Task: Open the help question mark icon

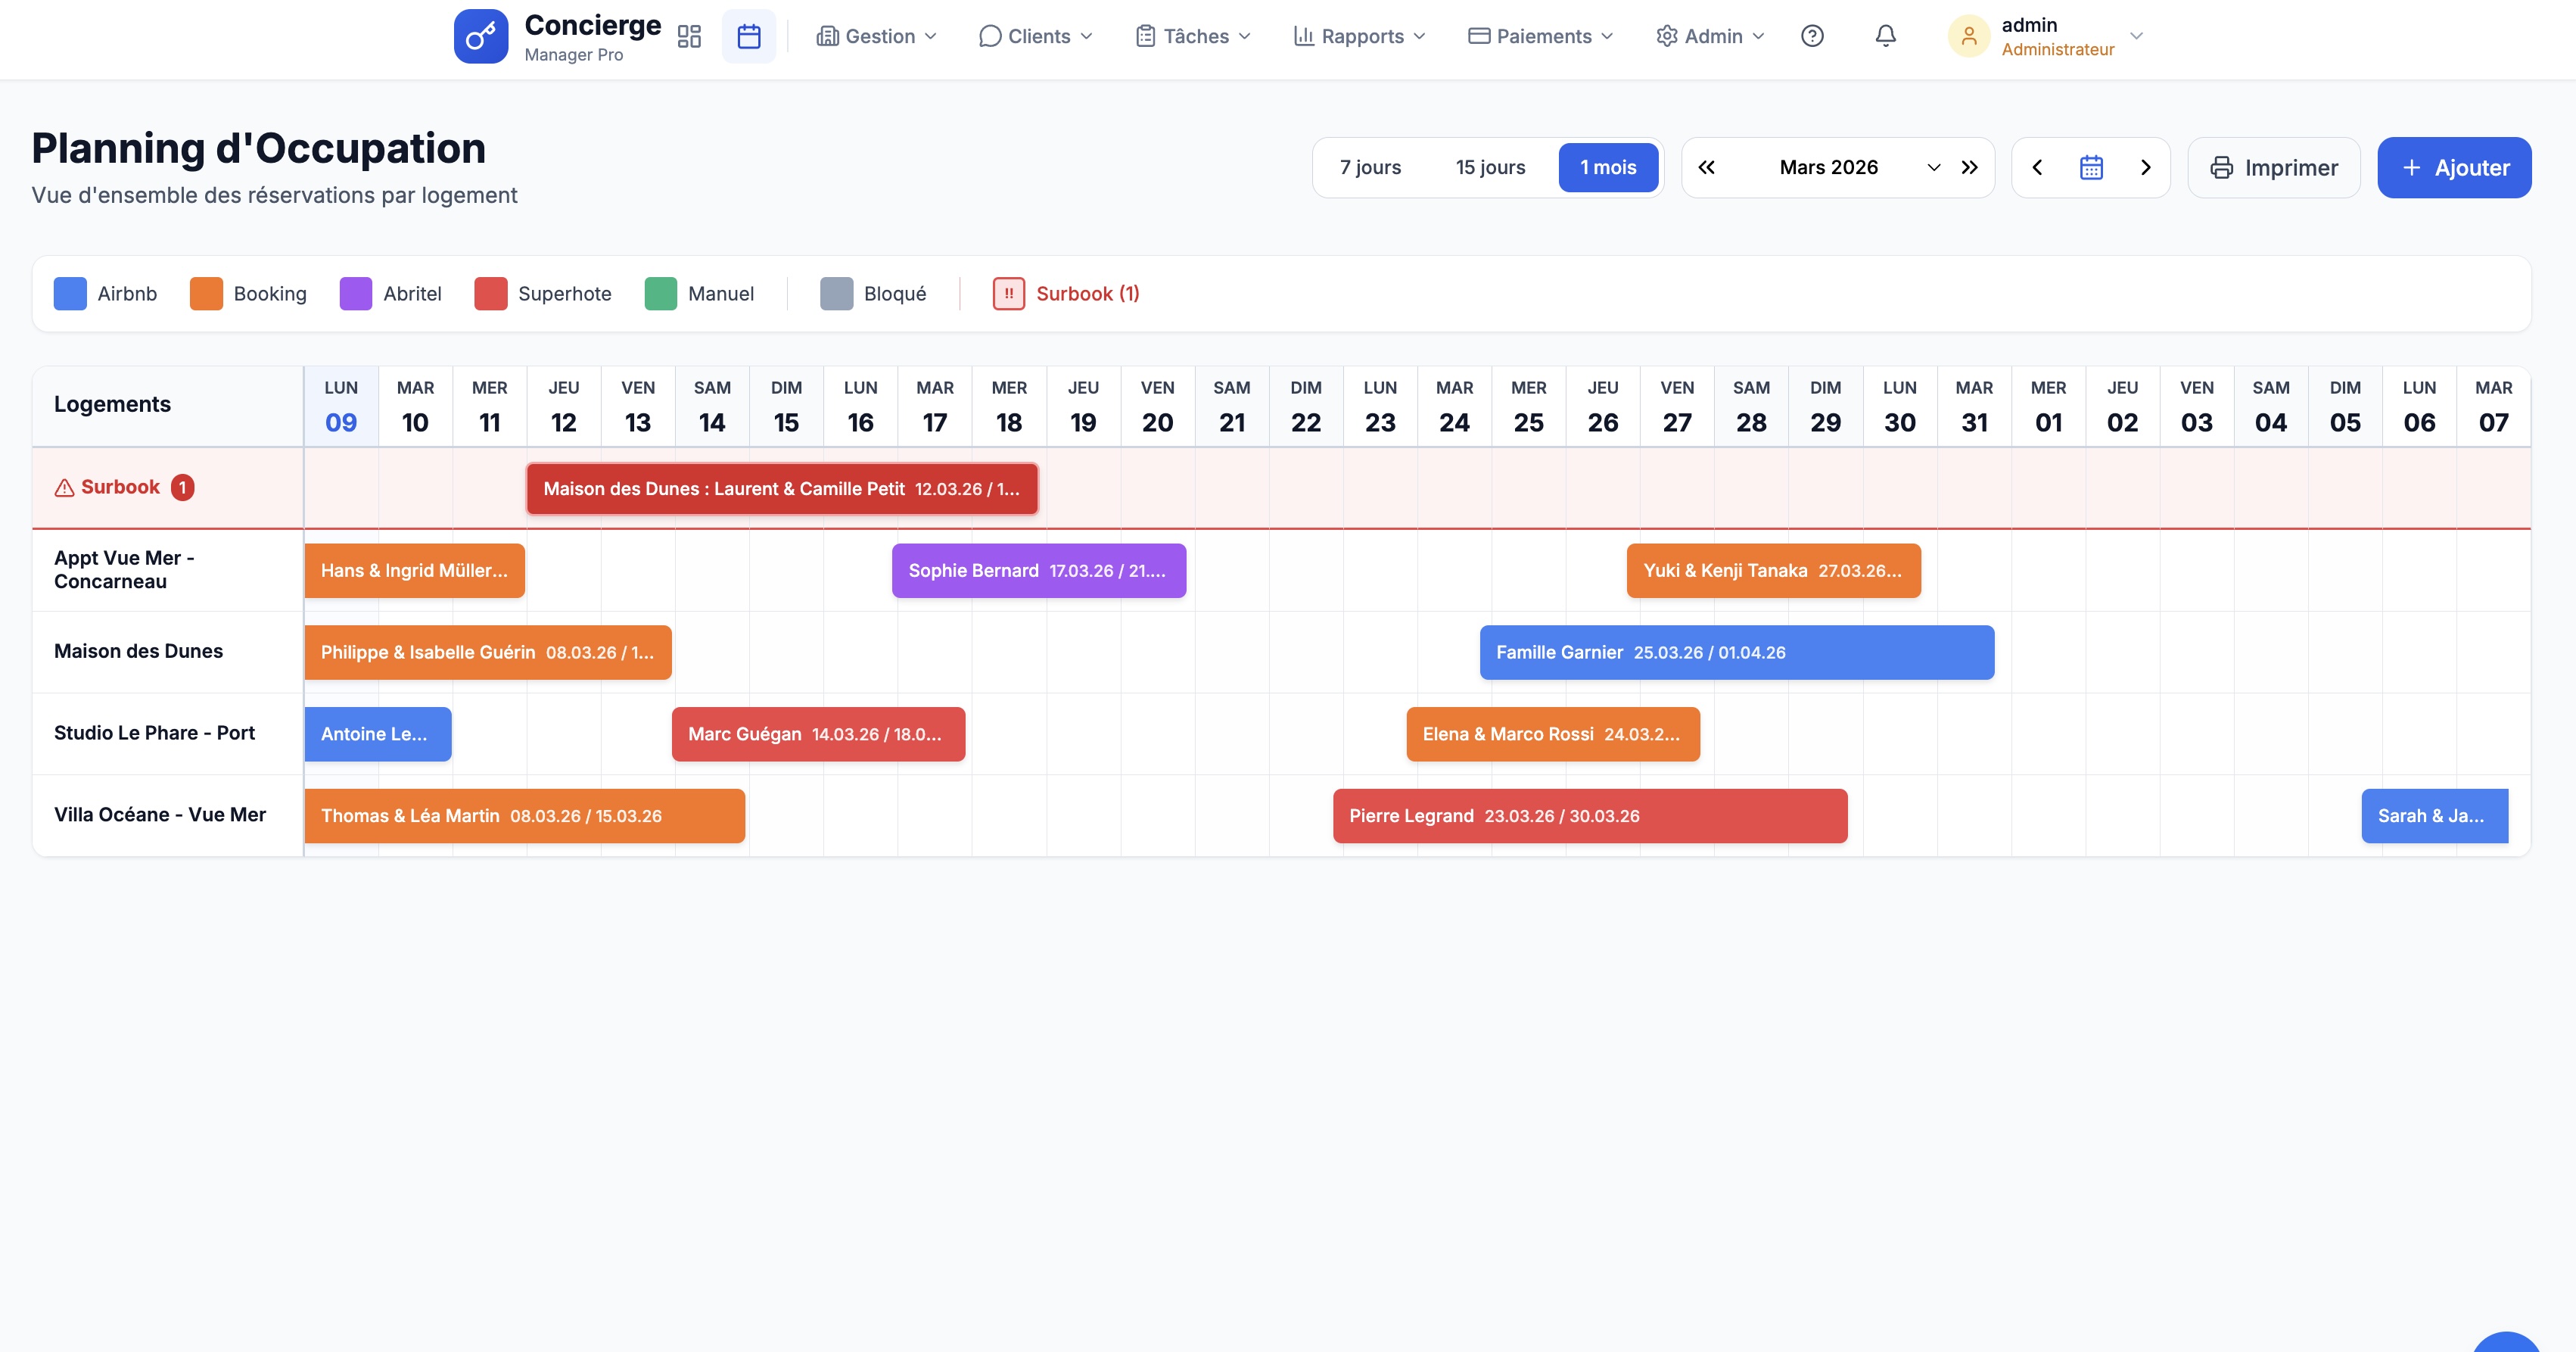Action: point(1812,37)
